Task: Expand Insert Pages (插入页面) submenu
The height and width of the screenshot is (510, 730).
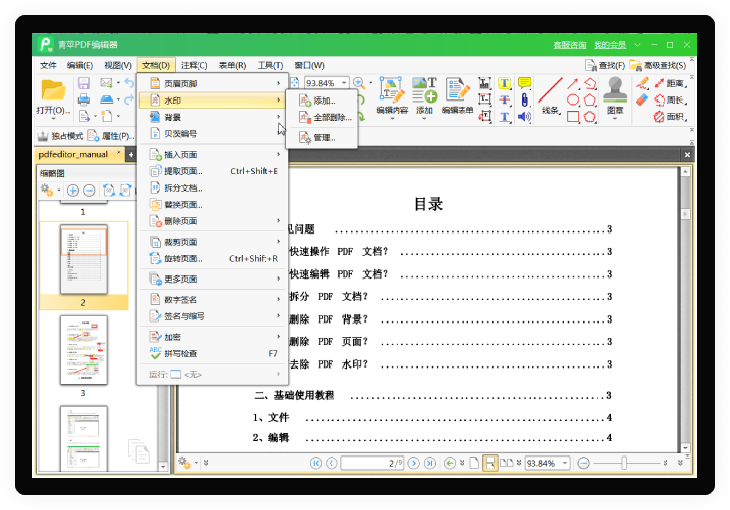Action: click(x=212, y=155)
